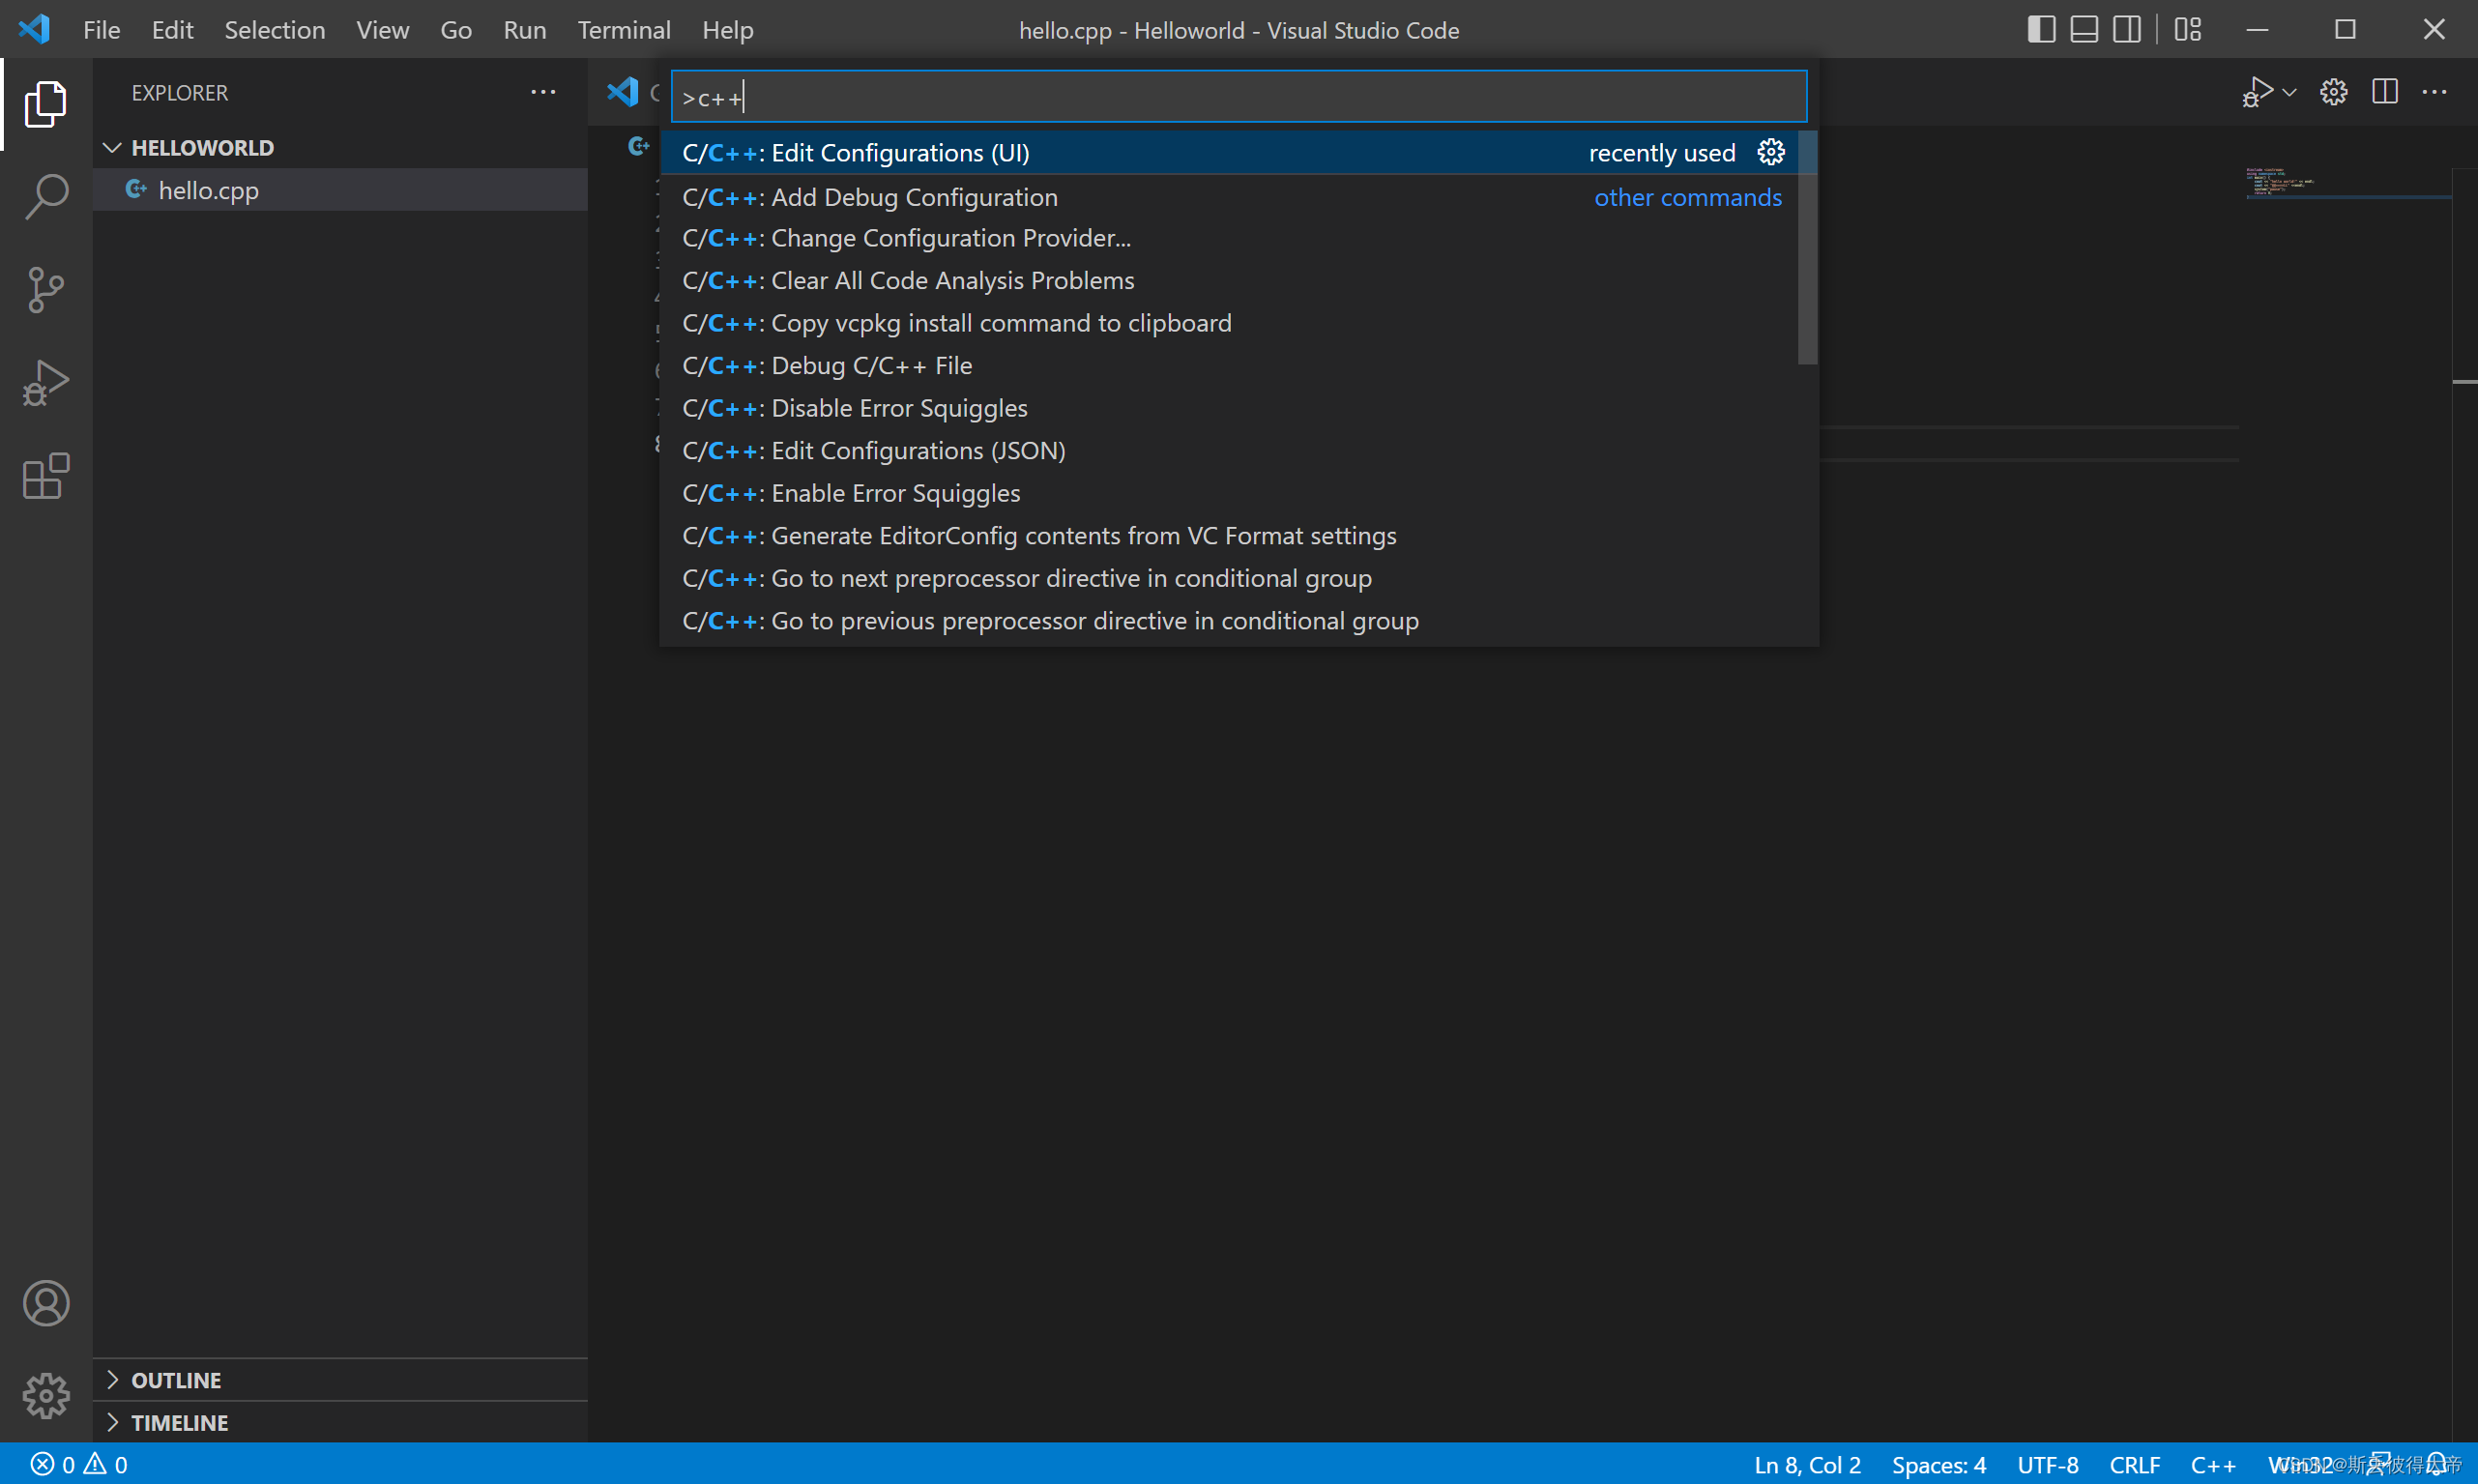Open the run button dropdown arrow
The width and height of the screenshot is (2478, 1484).
(x=2289, y=92)
